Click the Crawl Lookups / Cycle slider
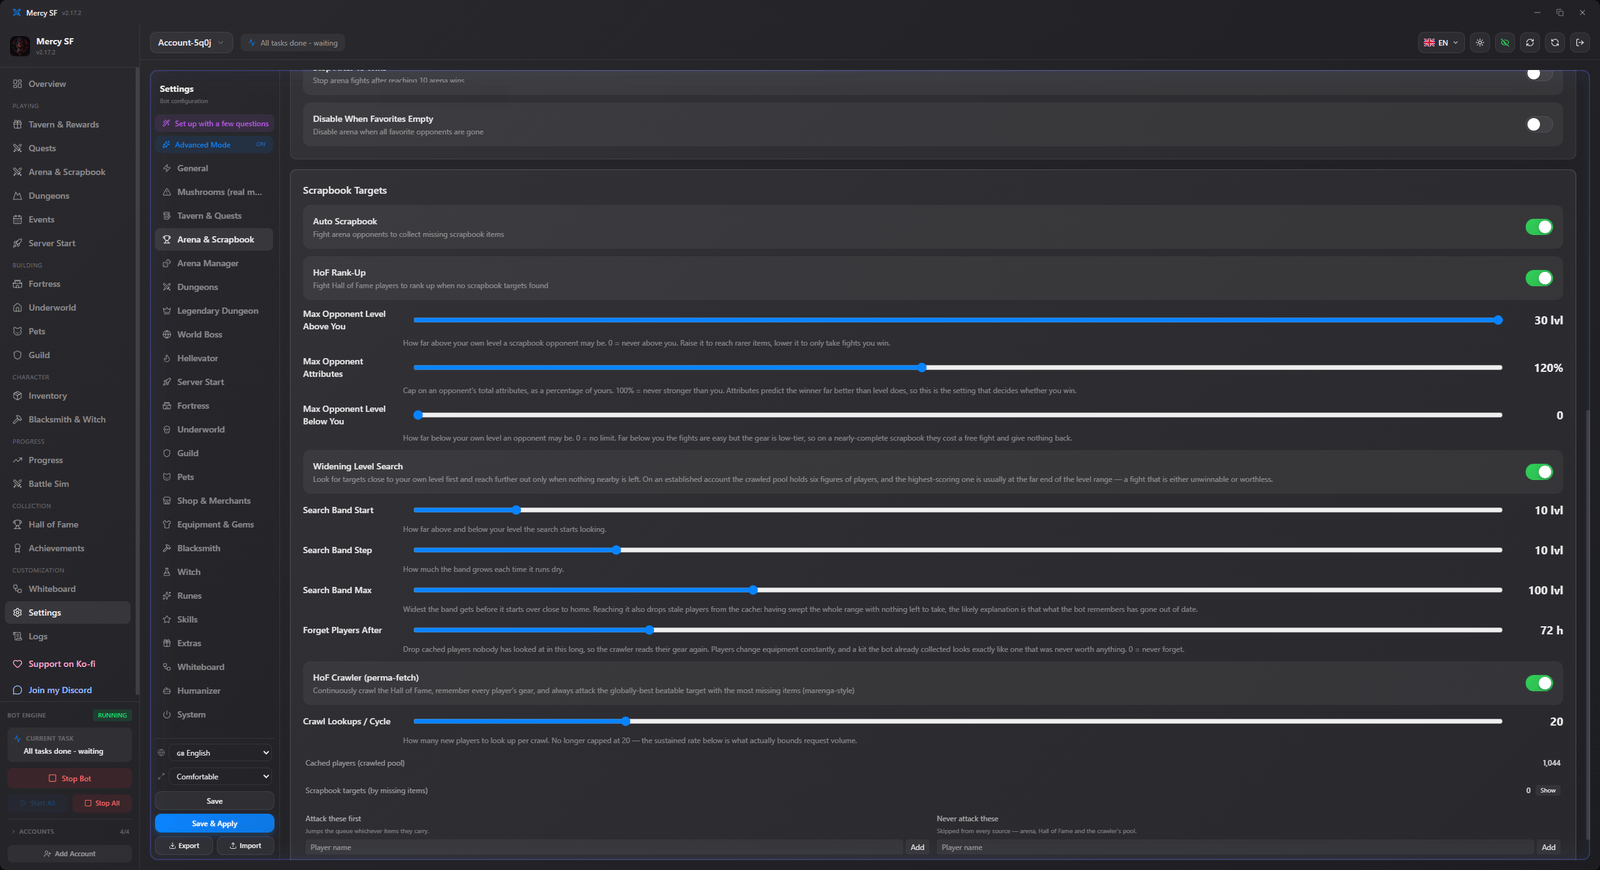Image resolution: width=1600 pixels, height=870 pixels. click(x=958, y=721)
